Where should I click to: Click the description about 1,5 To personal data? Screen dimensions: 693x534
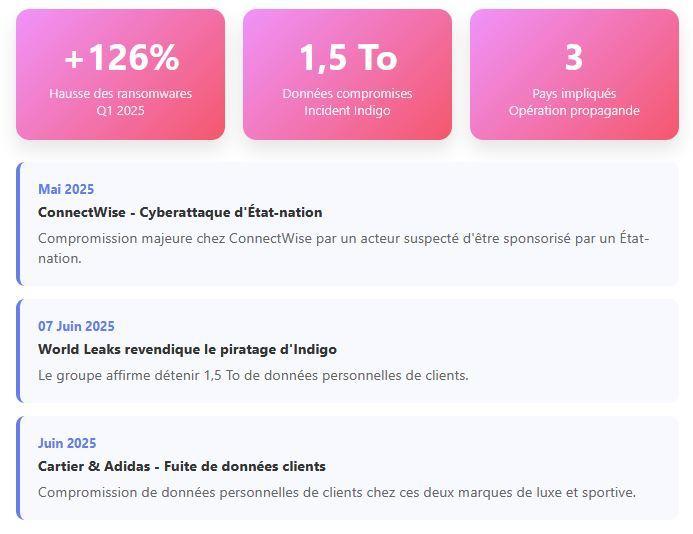pyautogui.click(x=253, y=376)
